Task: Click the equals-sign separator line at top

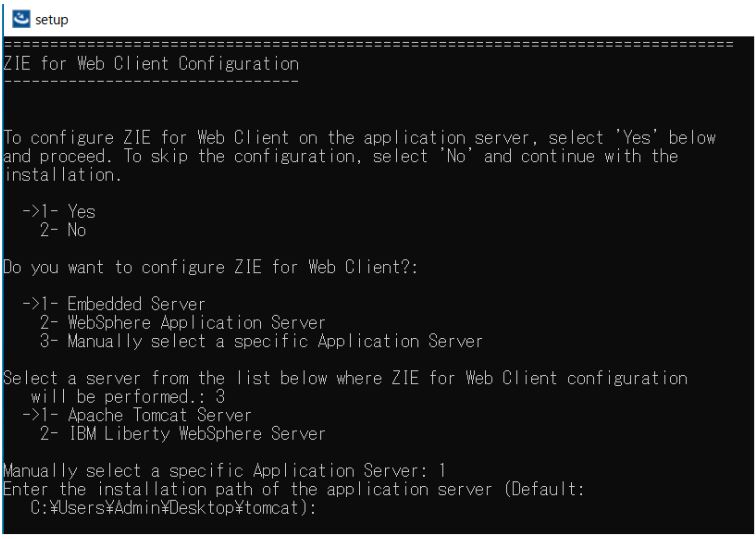Action: tap(368, 46)
